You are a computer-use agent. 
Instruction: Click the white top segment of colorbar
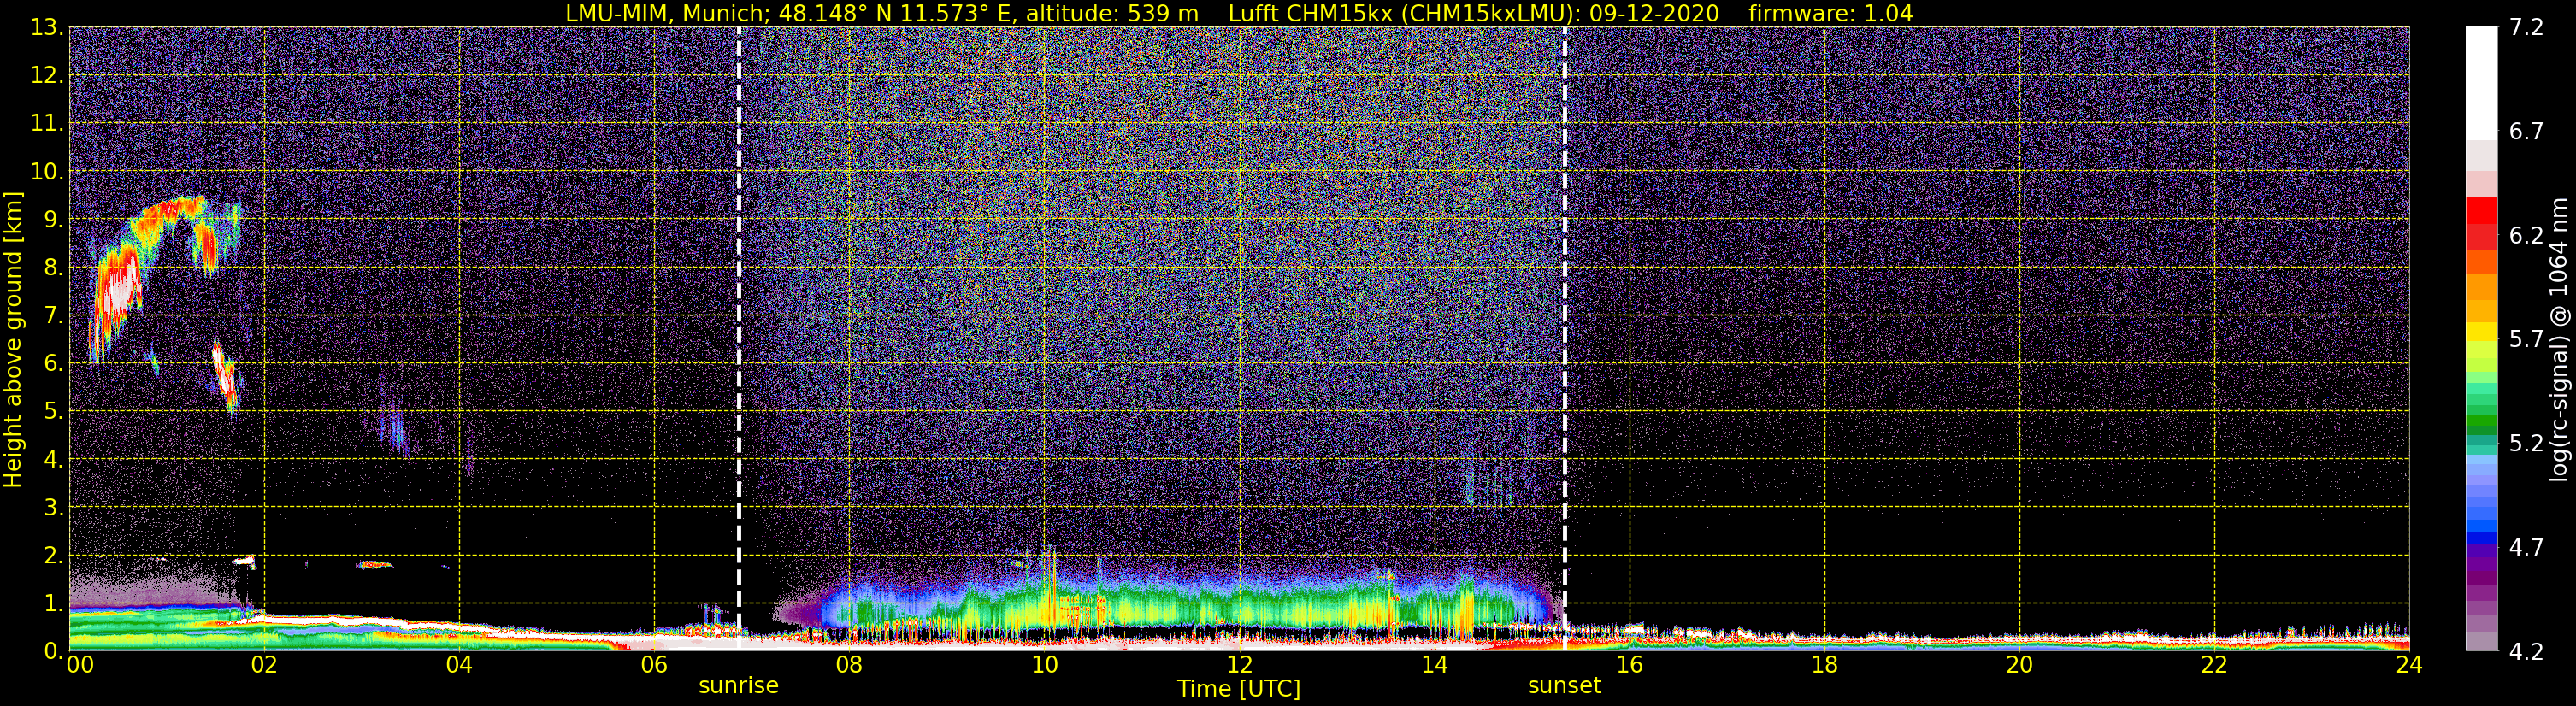2481,82
